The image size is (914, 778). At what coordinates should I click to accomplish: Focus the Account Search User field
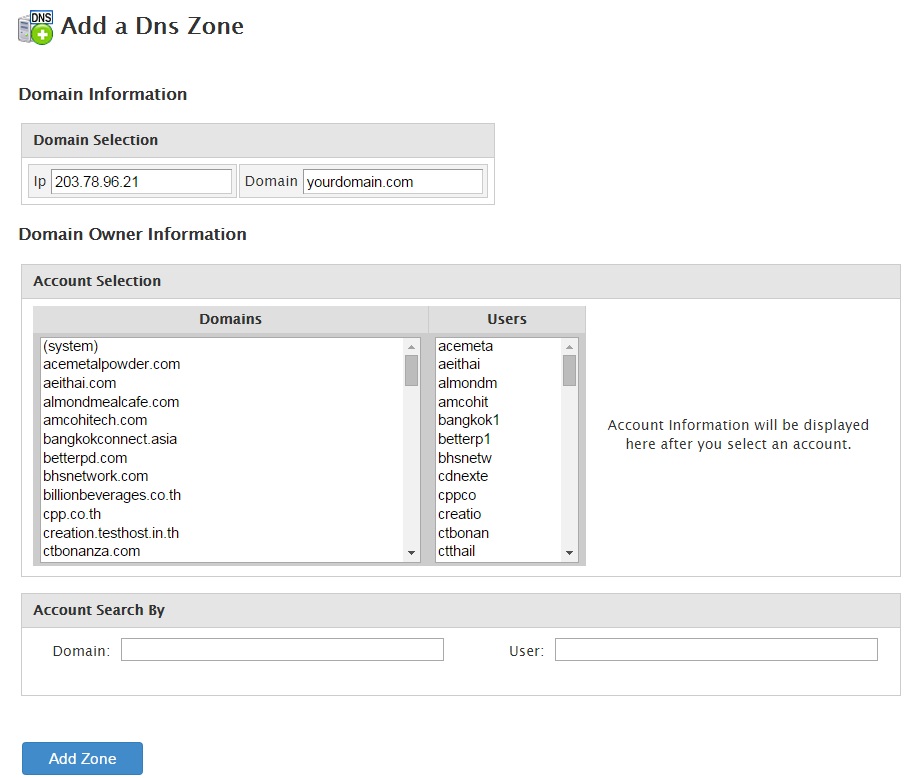(716, 651)
